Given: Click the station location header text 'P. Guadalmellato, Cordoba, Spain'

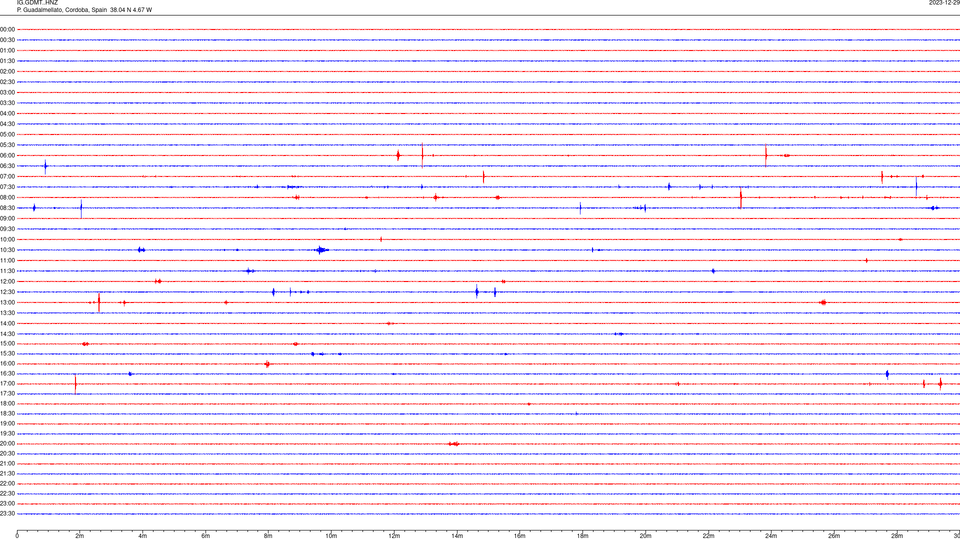Looking at the screenshot, I should (x=62, y=10).
